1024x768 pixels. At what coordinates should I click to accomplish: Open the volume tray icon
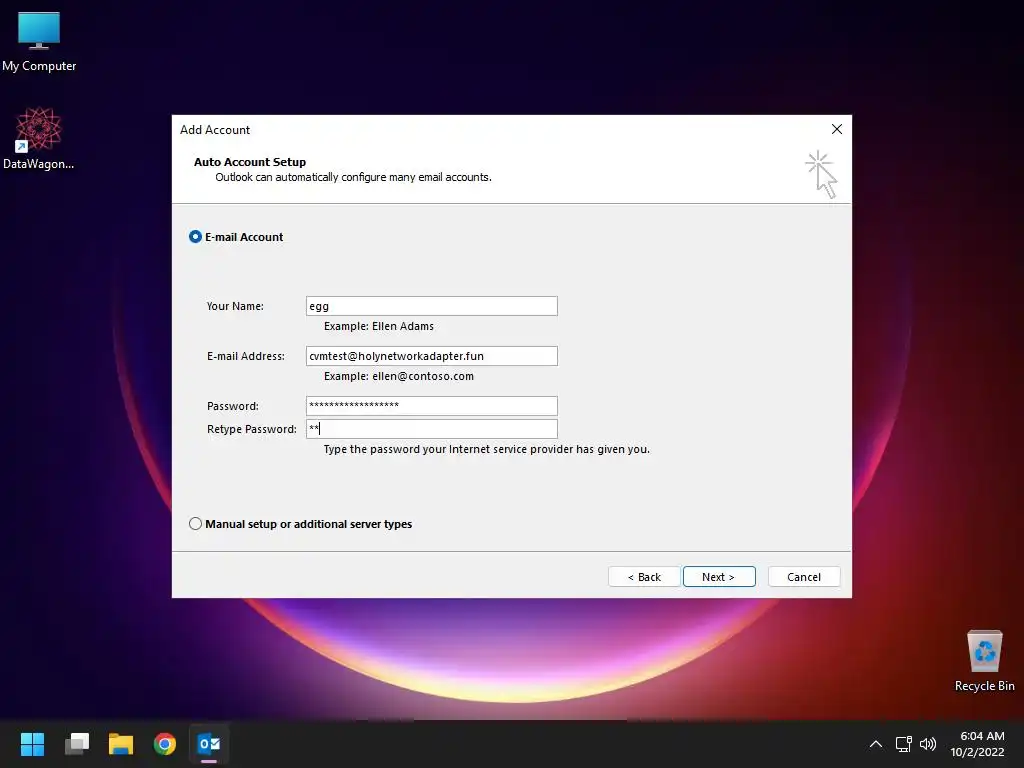click(x=927, y=744)
